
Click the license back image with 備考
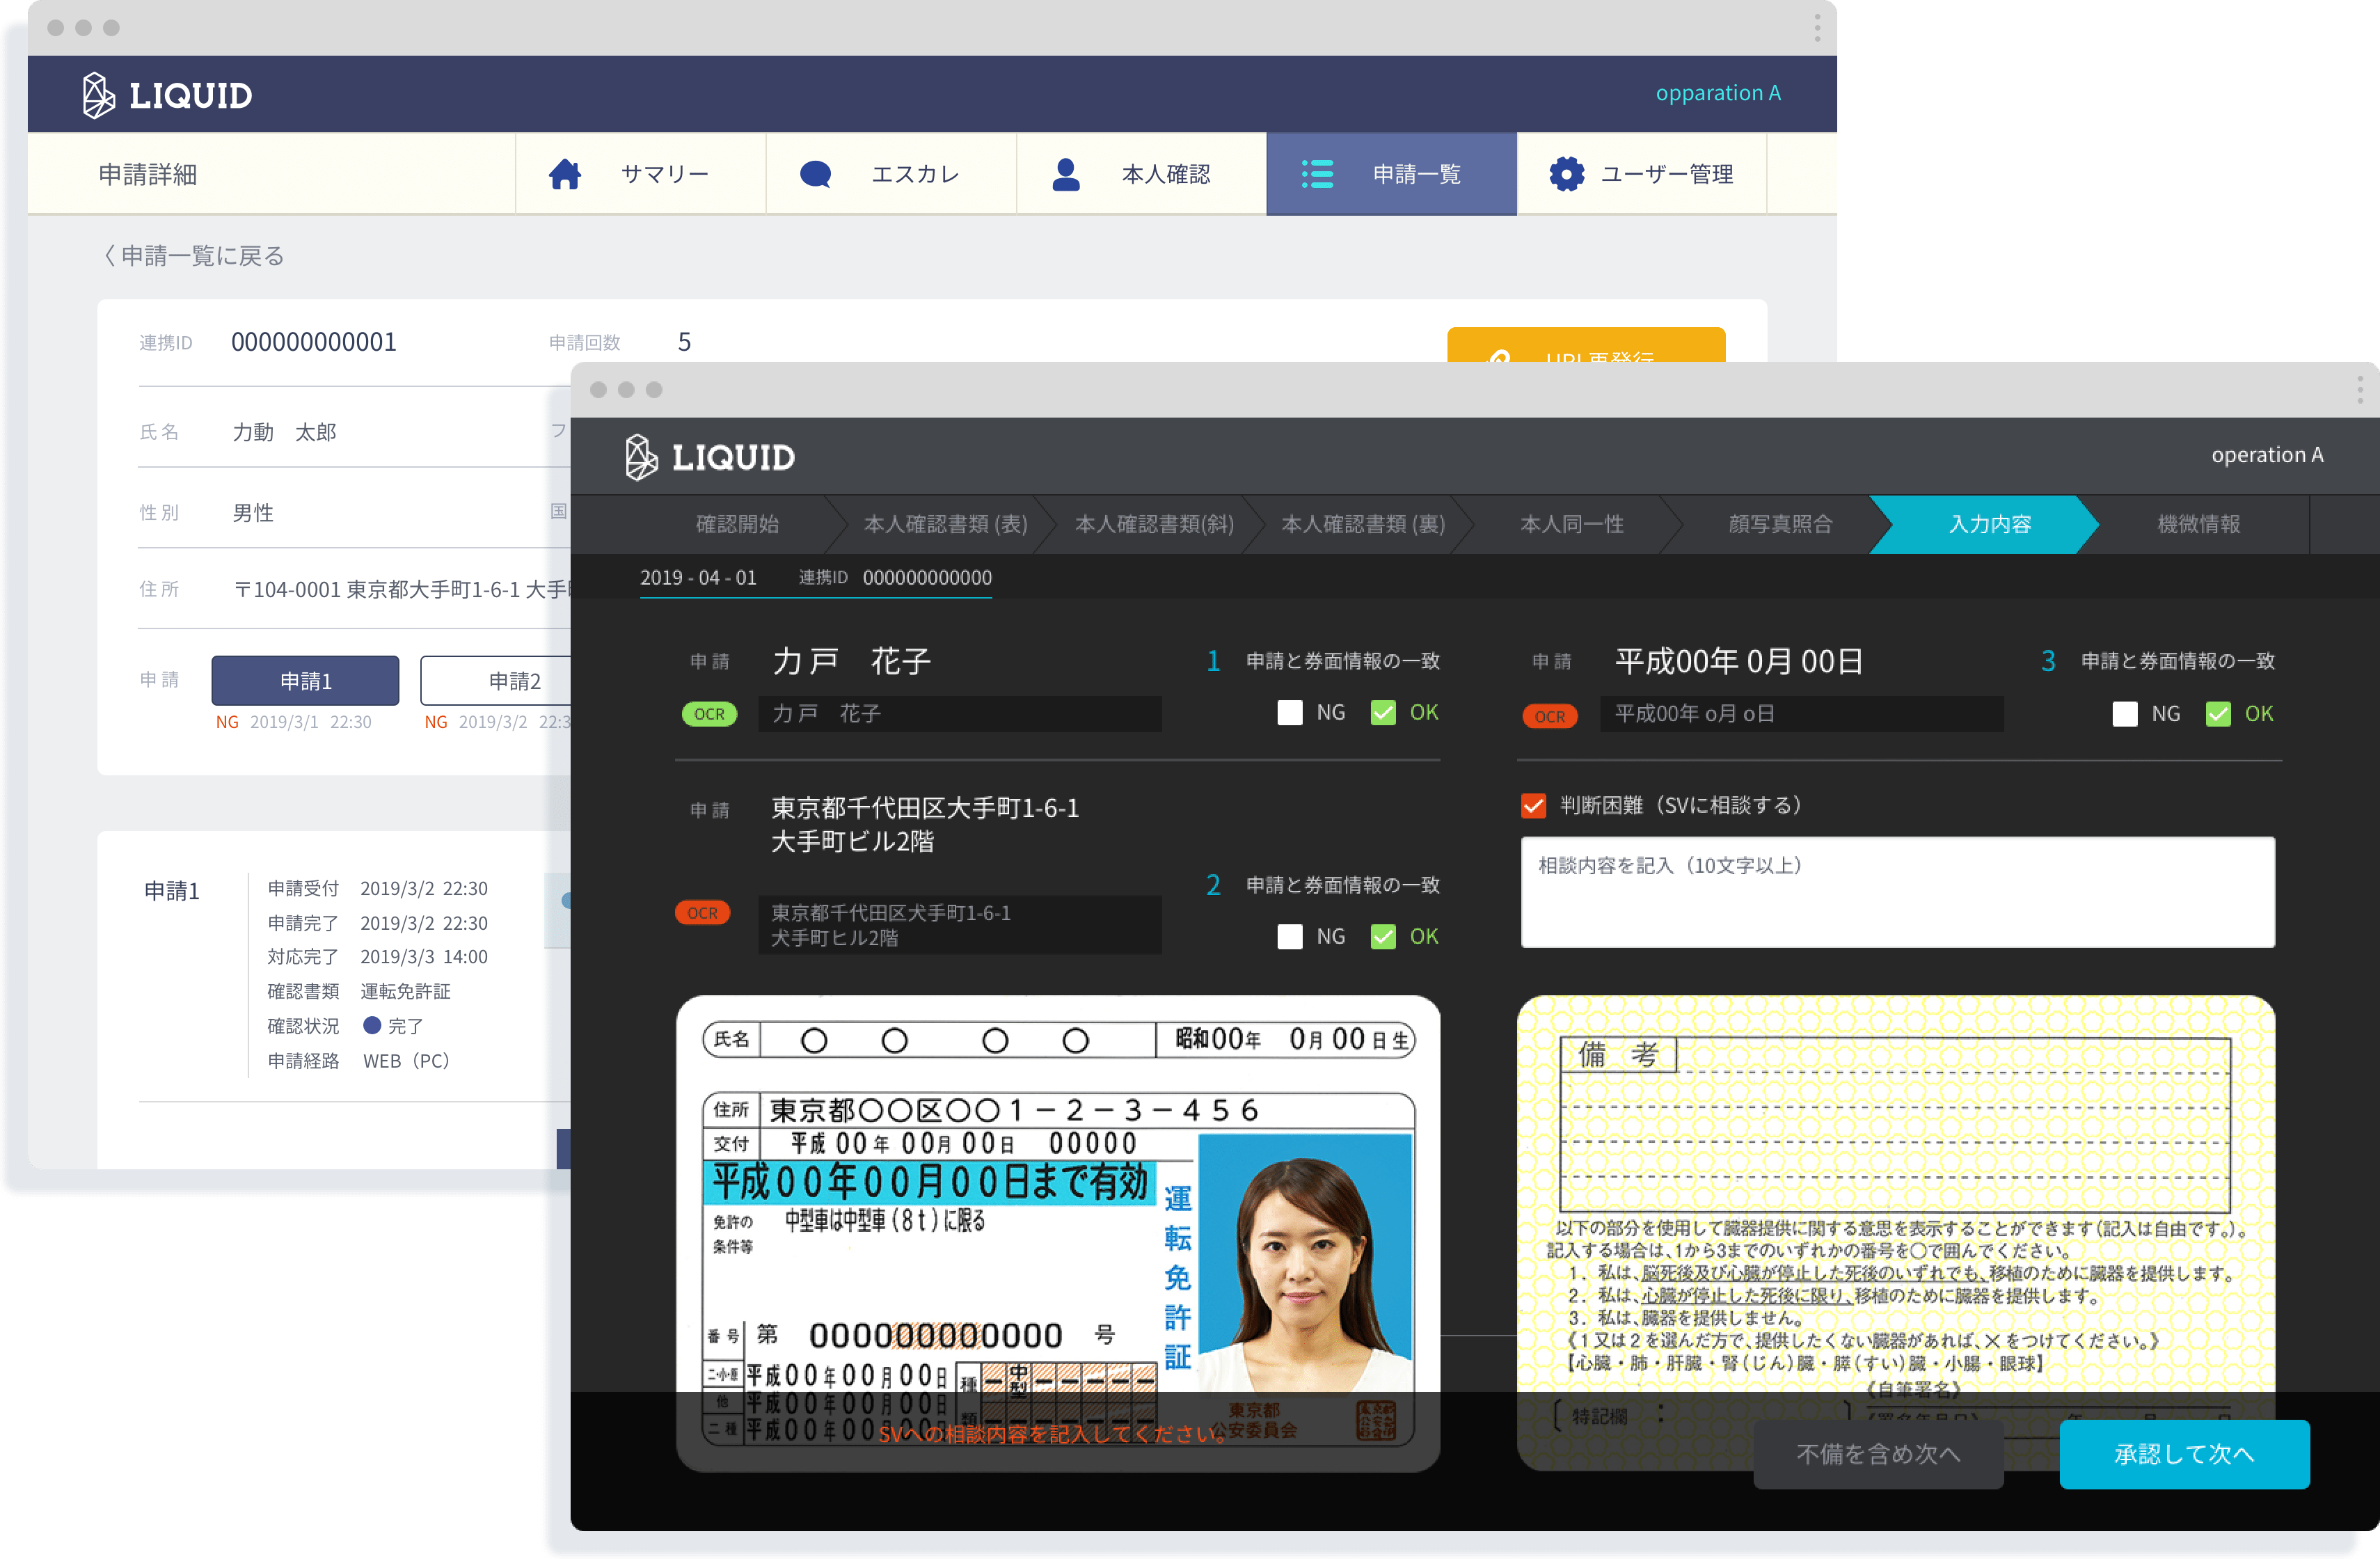pyautogui.click(x=1896, y=1232)
